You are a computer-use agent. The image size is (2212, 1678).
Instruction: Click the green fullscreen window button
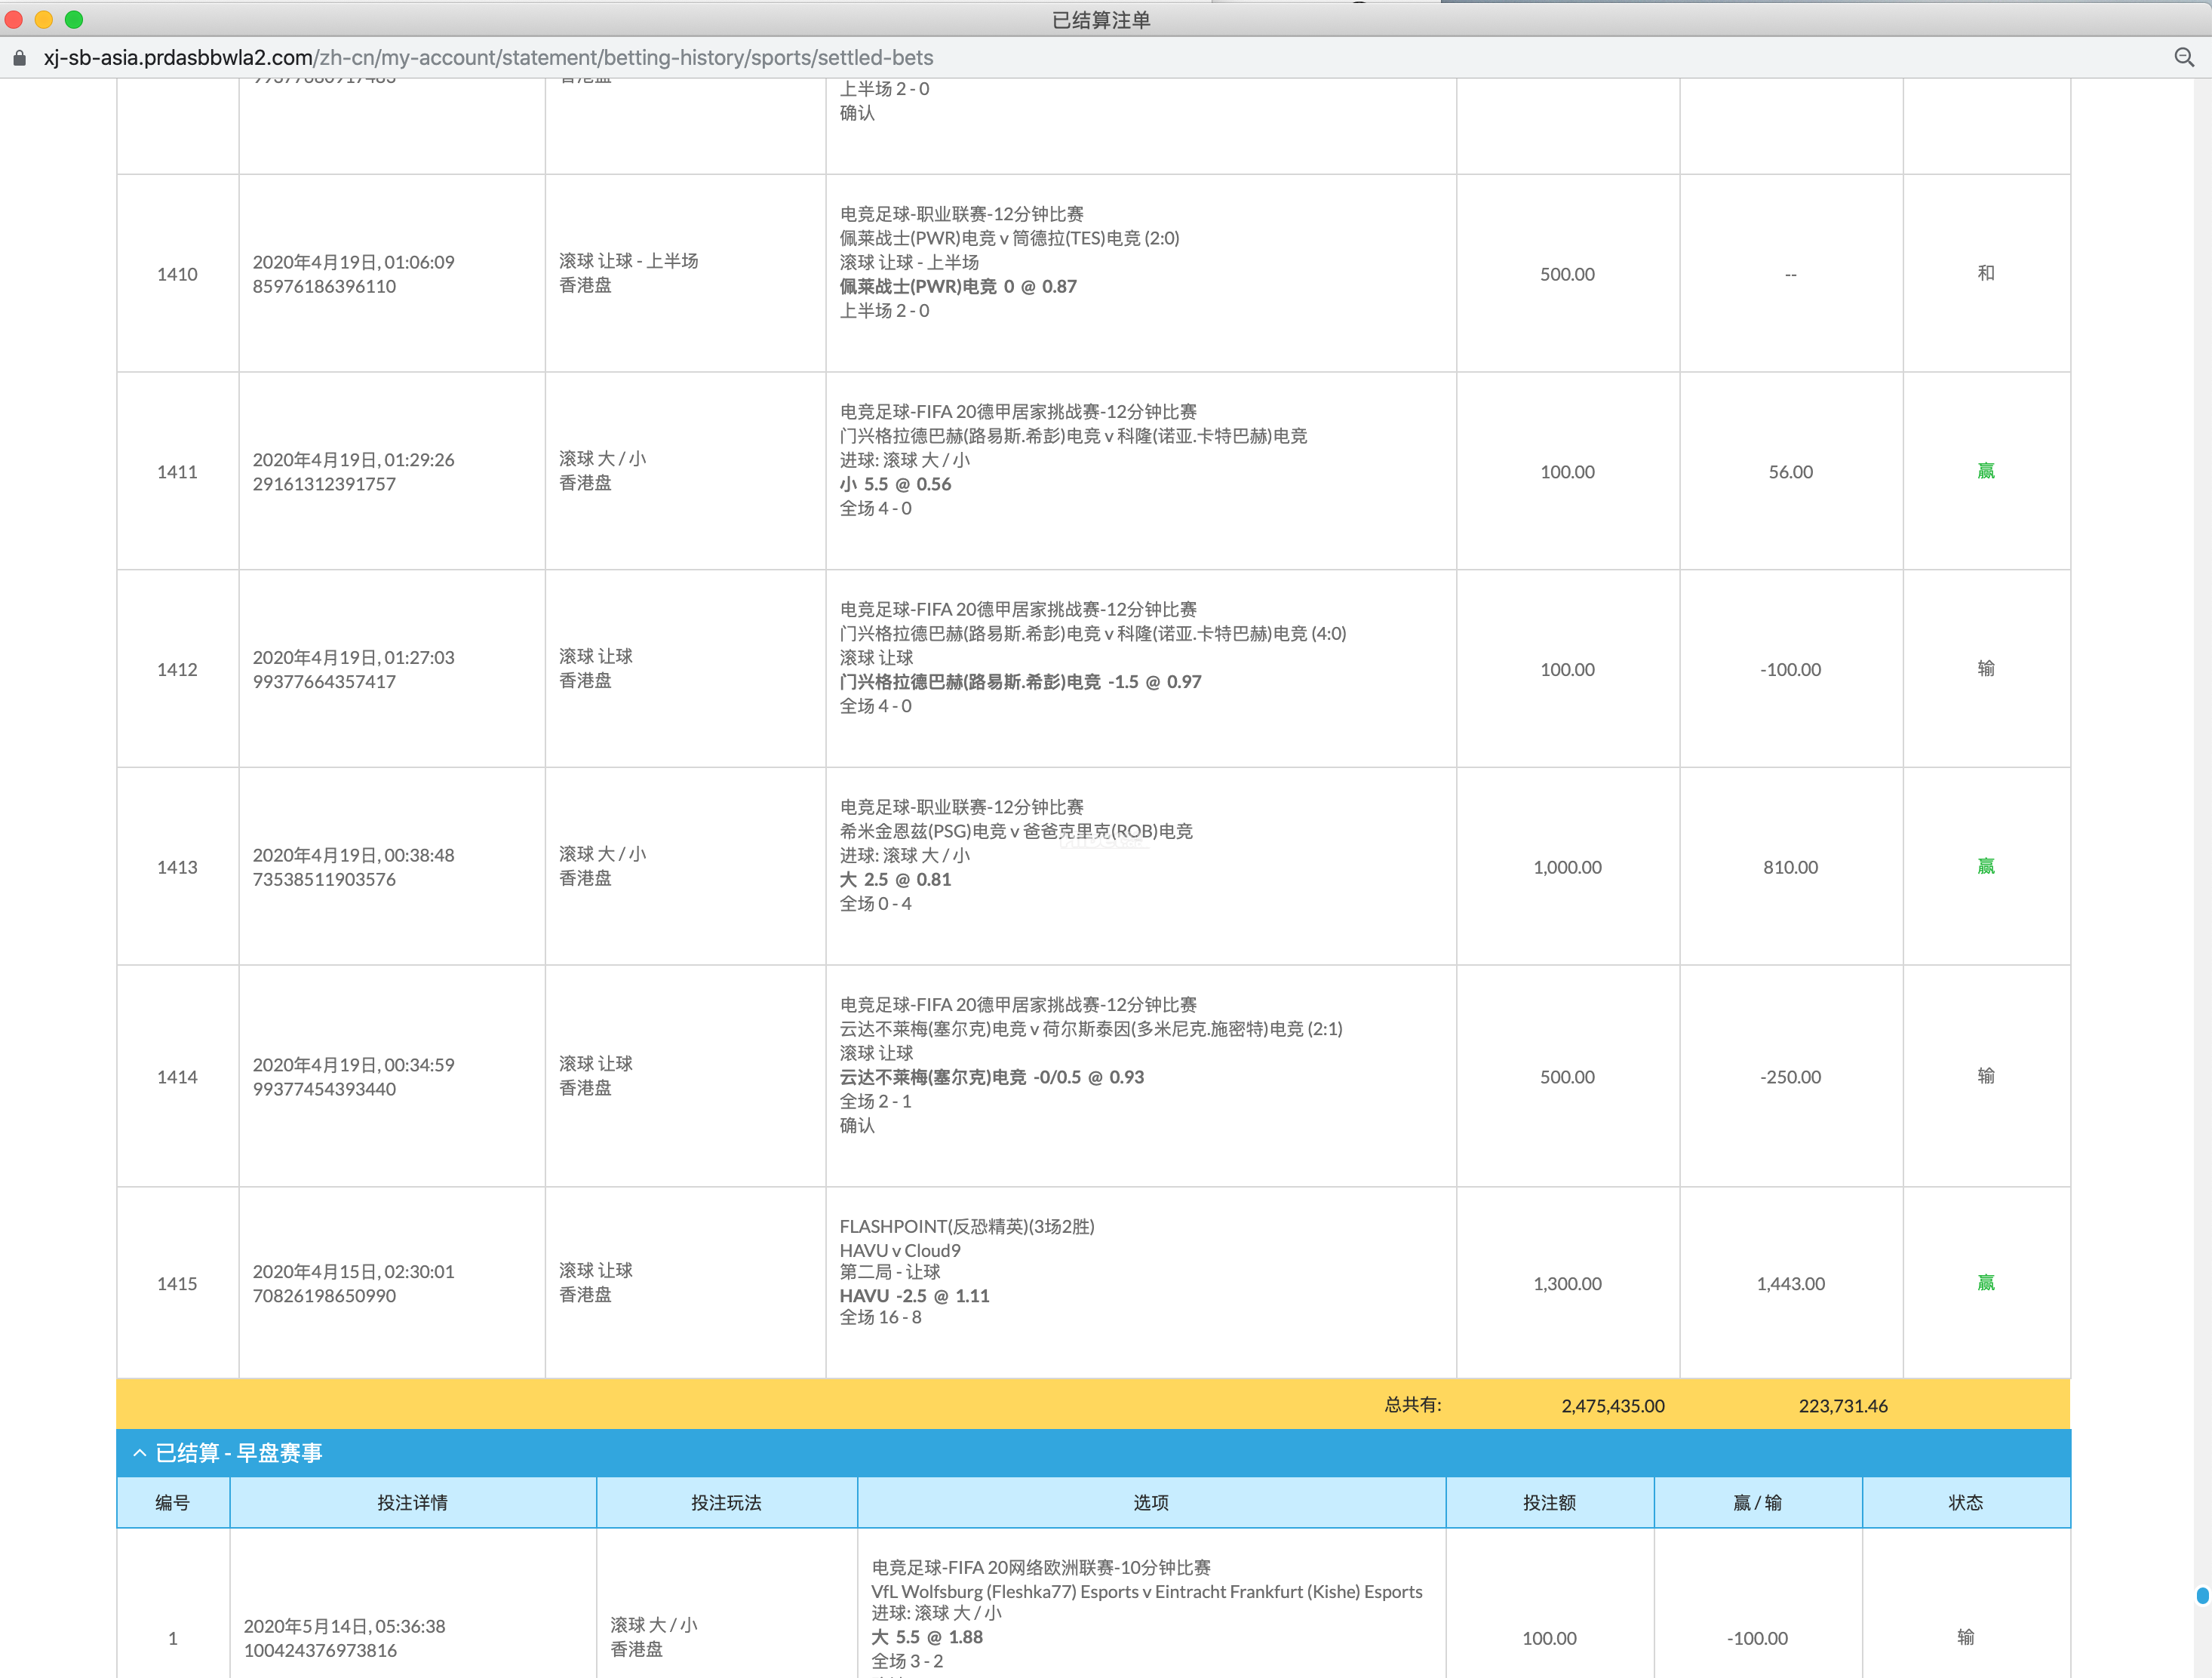[74, 19]
